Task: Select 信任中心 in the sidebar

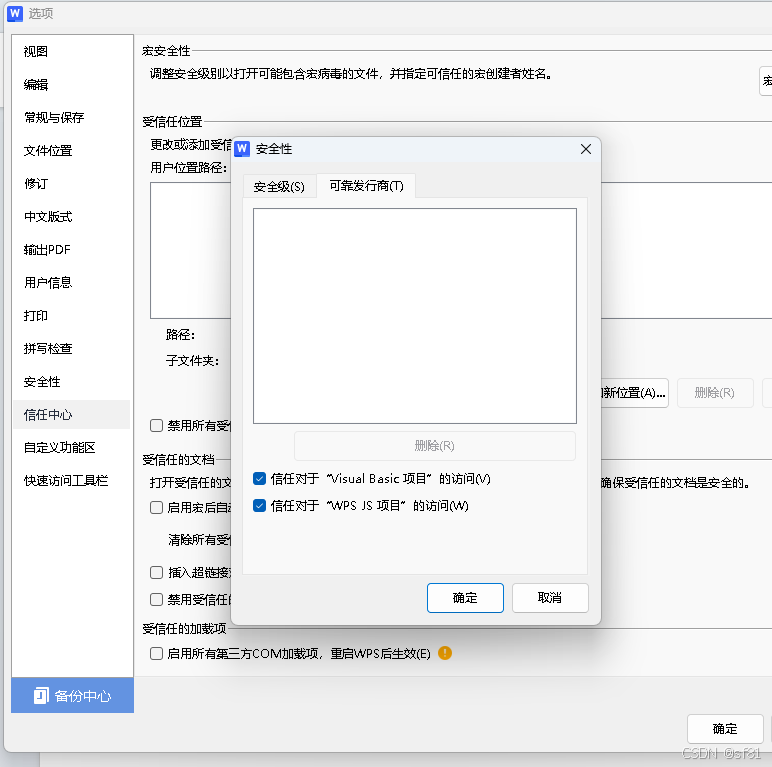Action: tap(71, 414)
